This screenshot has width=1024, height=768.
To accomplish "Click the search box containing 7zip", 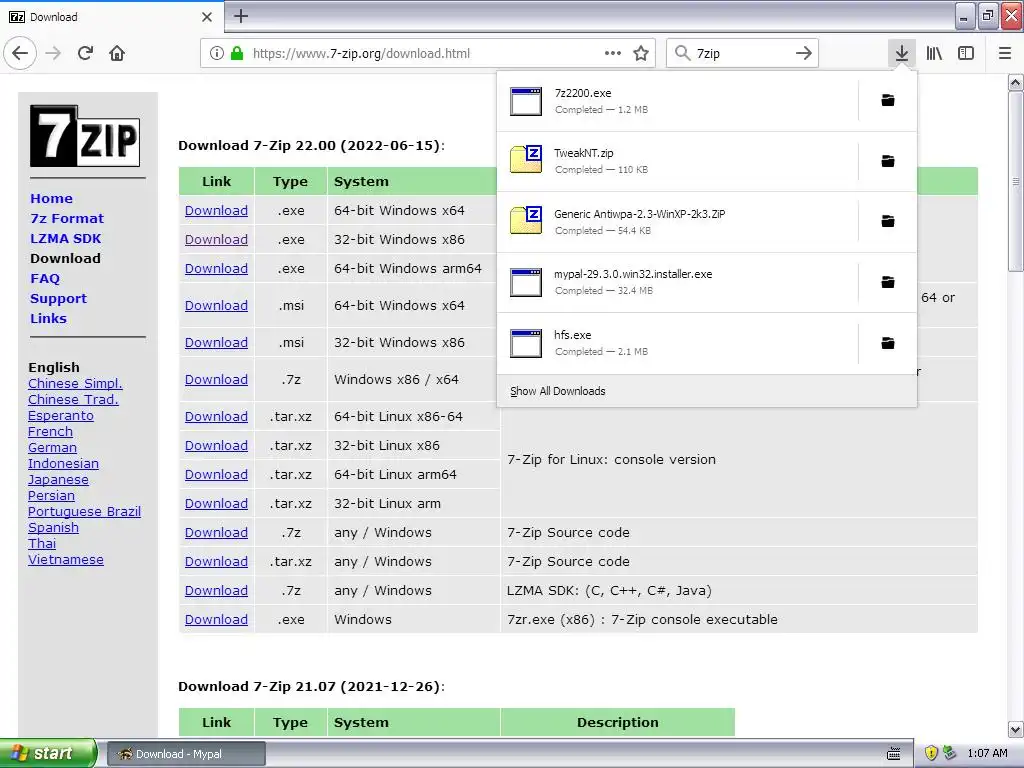I will click(742, 53).
